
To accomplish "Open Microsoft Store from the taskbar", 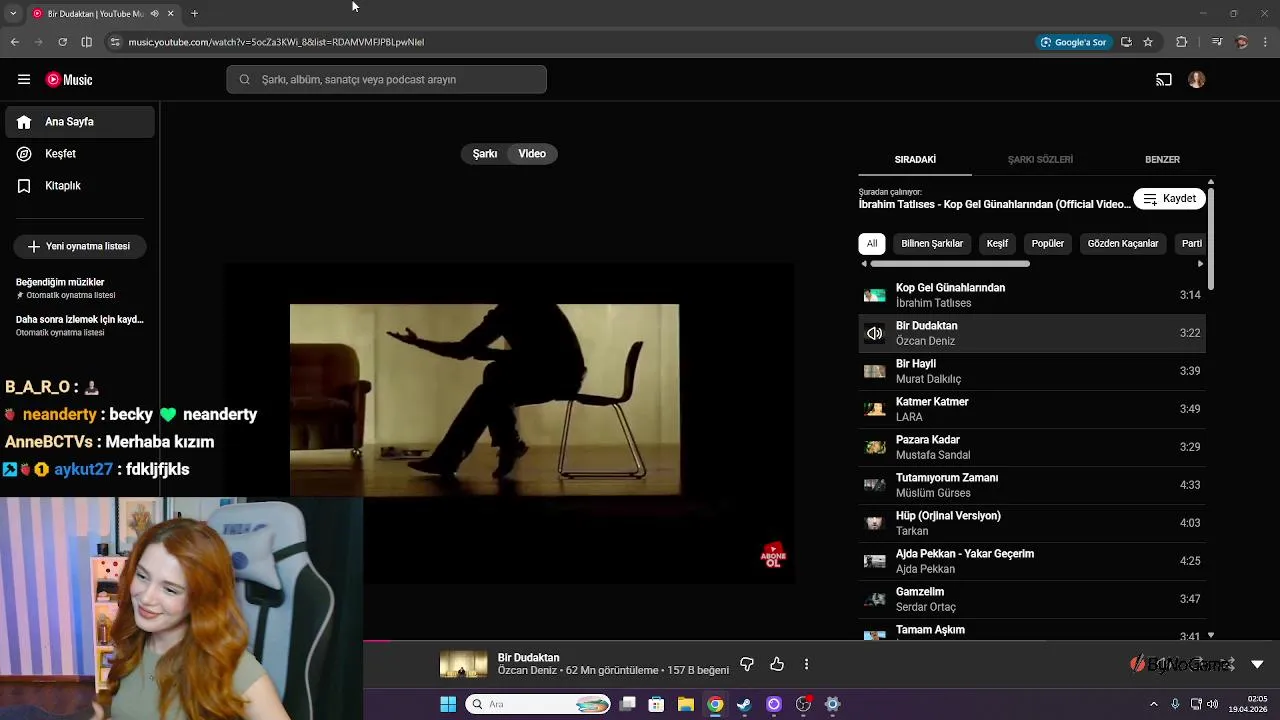I will tap(656, 704).
